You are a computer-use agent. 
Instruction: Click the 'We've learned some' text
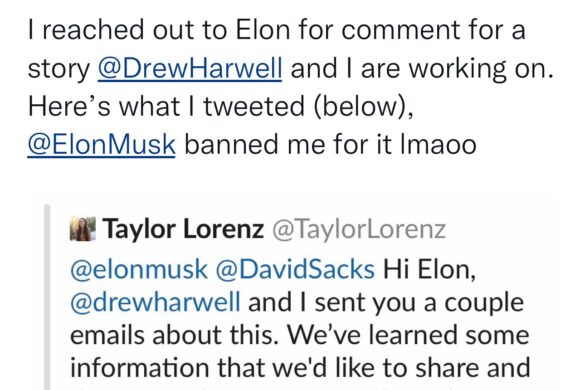click(x=408, y=334)
